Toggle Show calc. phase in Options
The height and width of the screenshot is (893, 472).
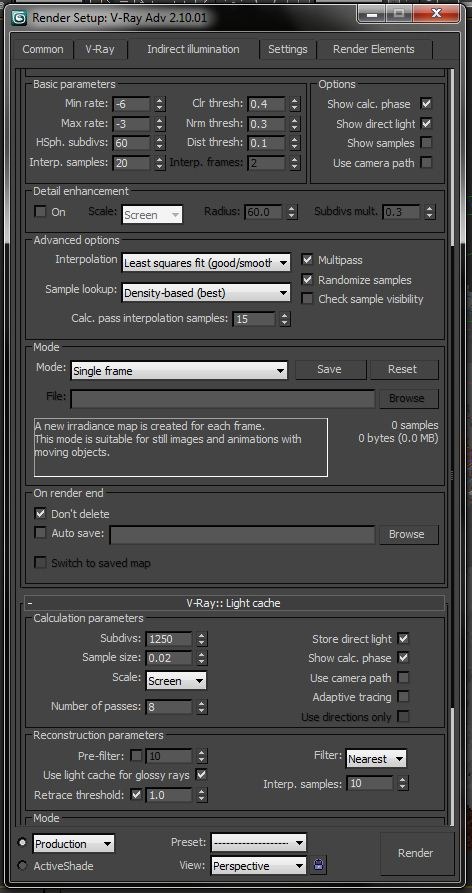(425, 104)
